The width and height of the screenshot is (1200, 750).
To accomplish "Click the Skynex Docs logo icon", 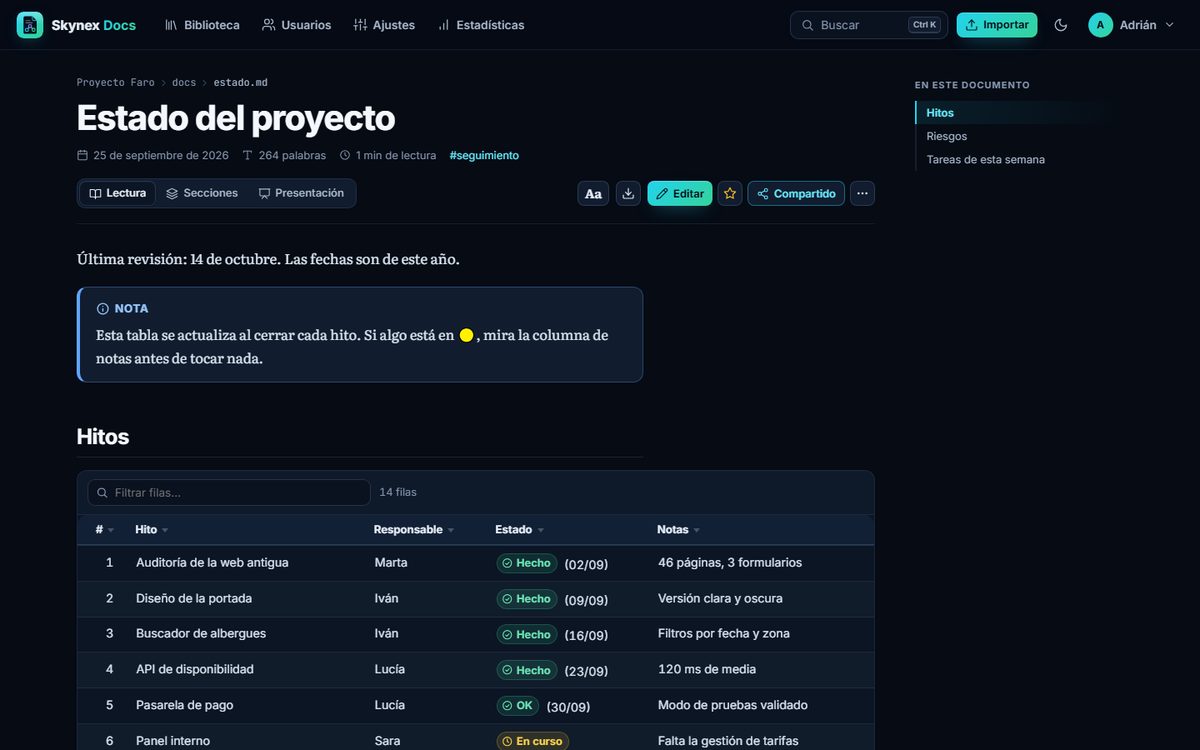I will coord(30,25).
